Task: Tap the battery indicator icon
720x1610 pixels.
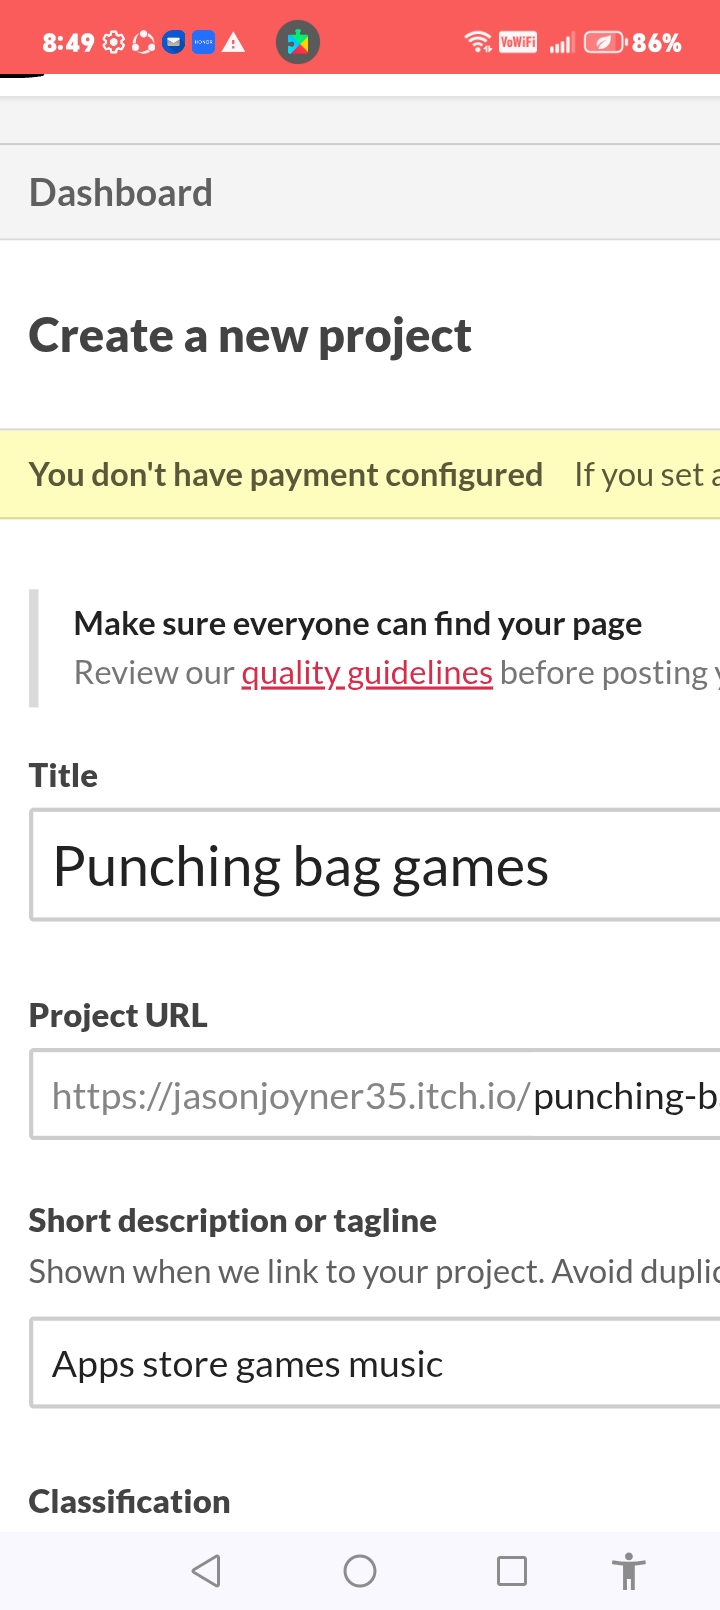Action: pos(604,43)
